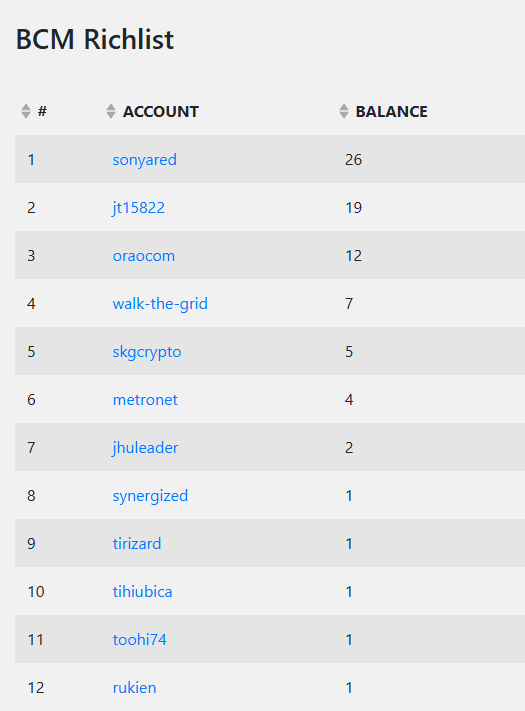Screen dimensions: 525x711
Task: Click the sort arrows beside BALANCE header
Action: pyautogui.click(x=344, y=111)
